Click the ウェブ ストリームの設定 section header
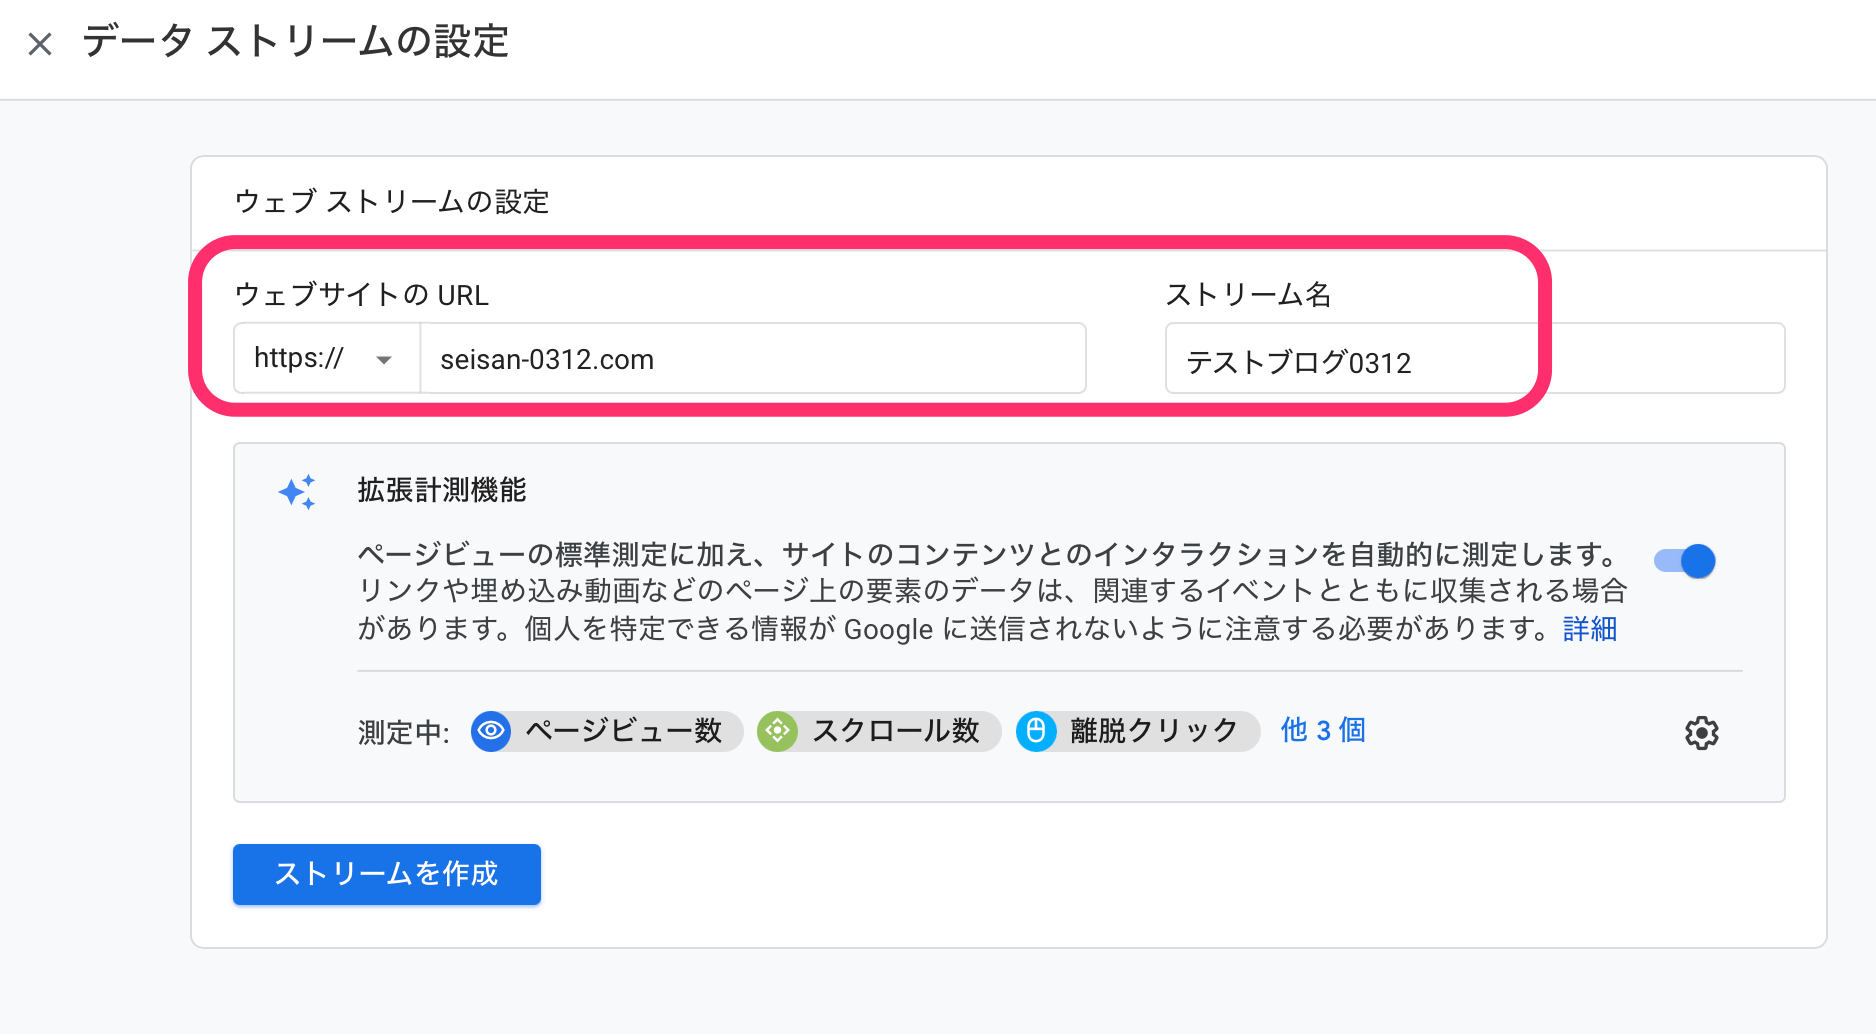 392,202
